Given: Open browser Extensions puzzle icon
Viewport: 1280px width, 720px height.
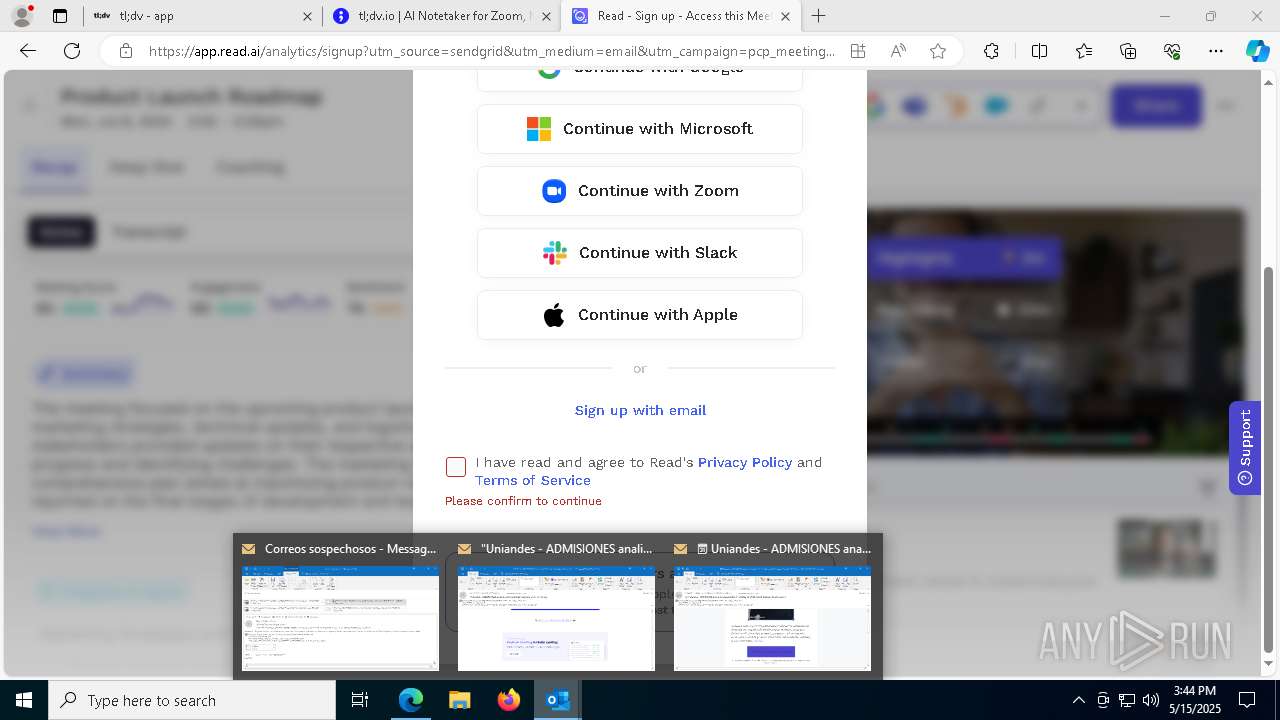Looking at the screenshot, I should 991,51.
